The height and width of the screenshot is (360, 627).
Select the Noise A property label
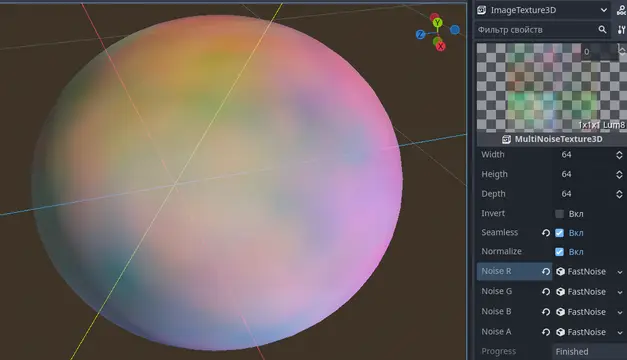coord(496,332)
